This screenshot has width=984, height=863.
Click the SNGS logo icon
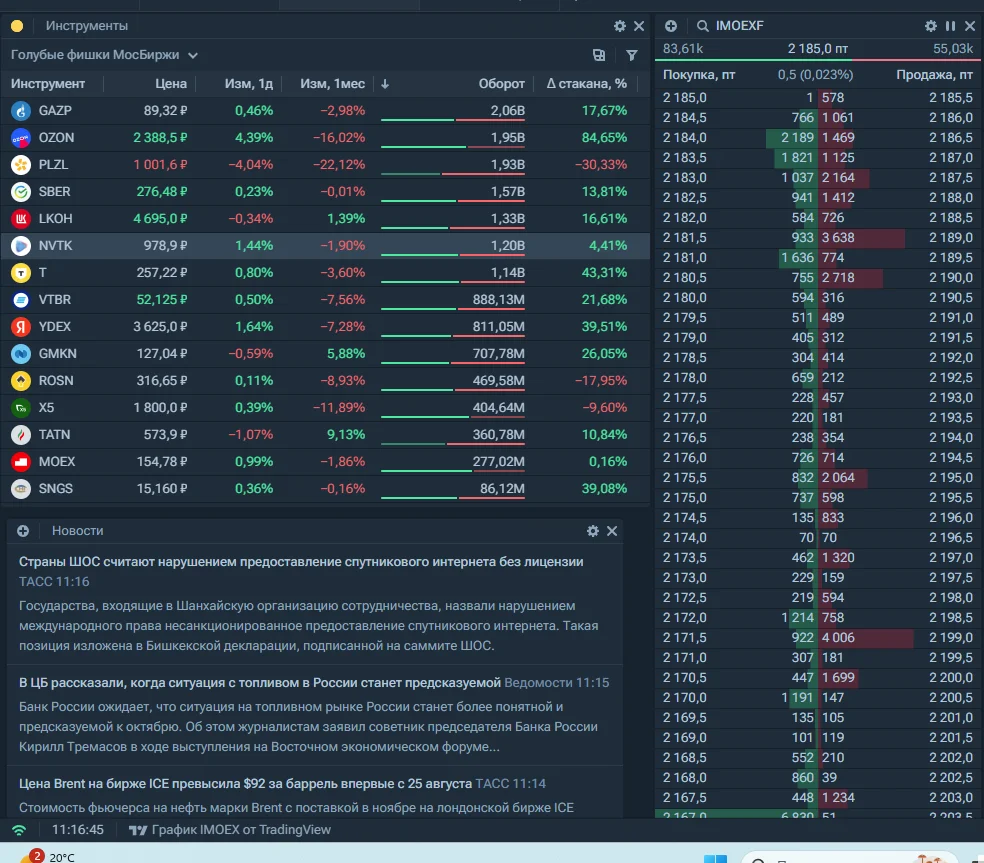pos(21,488)
